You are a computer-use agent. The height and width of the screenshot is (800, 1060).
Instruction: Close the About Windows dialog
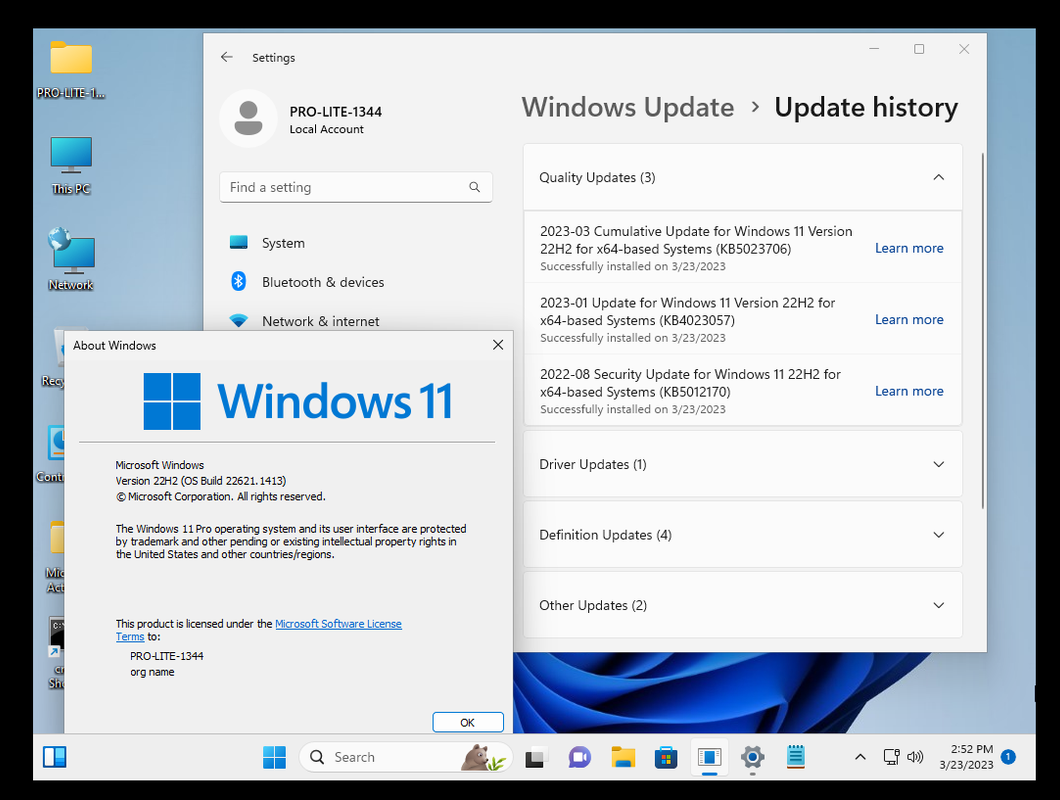click(498, 345)
